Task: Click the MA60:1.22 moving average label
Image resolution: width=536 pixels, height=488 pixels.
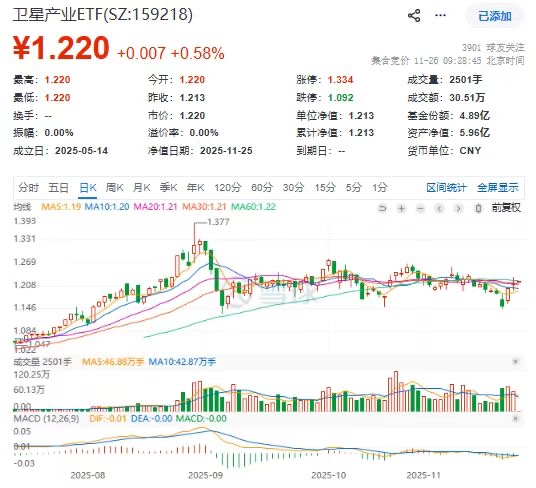Action: click(x=253, y=207)
